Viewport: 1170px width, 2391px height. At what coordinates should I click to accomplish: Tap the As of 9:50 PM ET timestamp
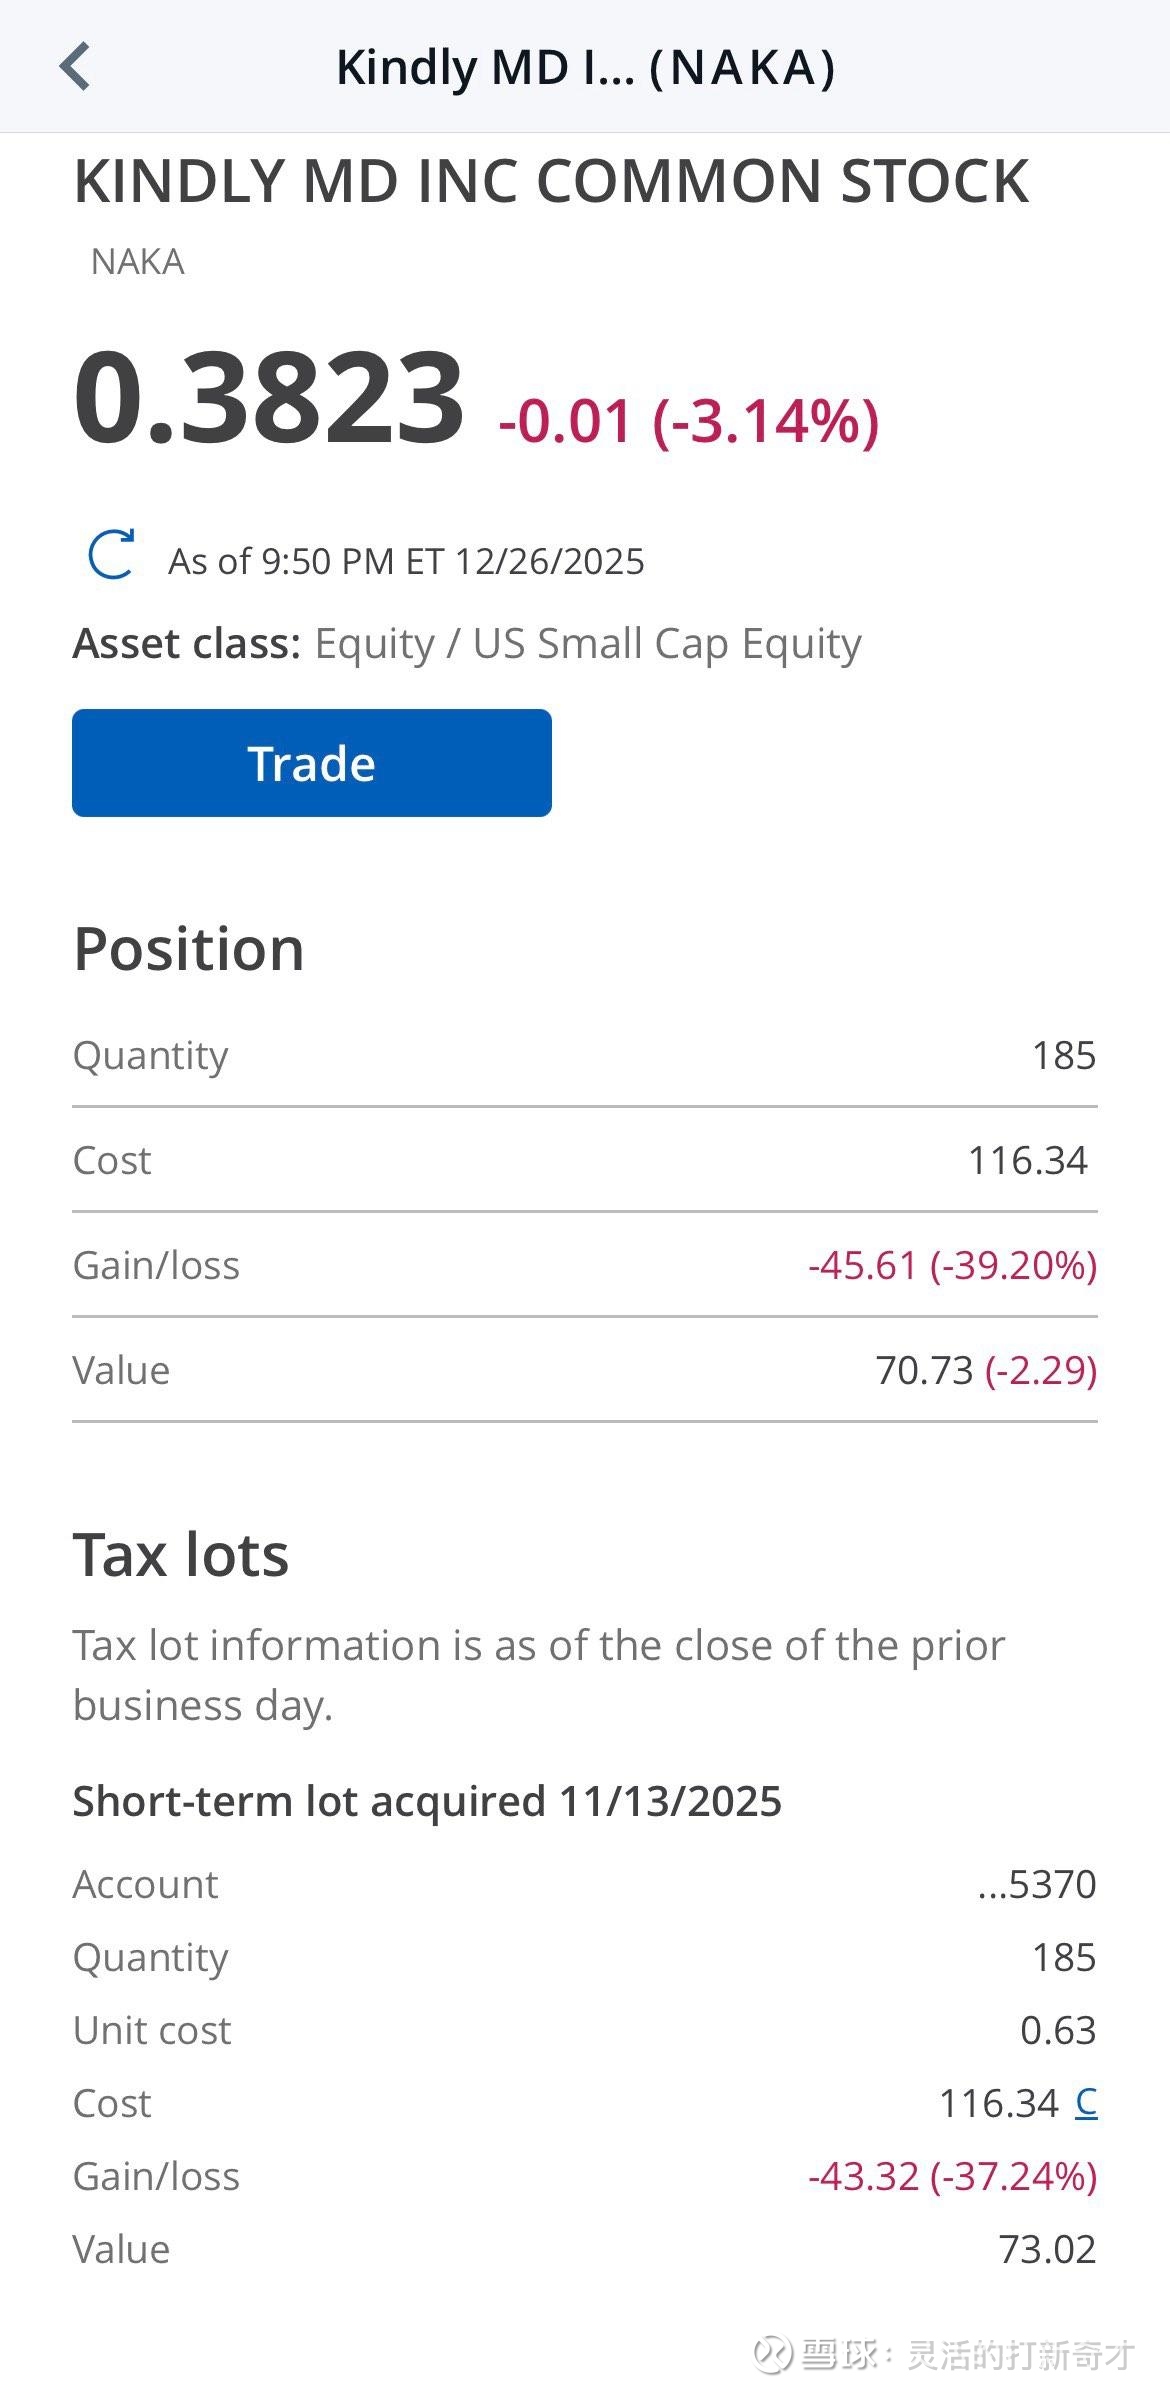(405, 562)
